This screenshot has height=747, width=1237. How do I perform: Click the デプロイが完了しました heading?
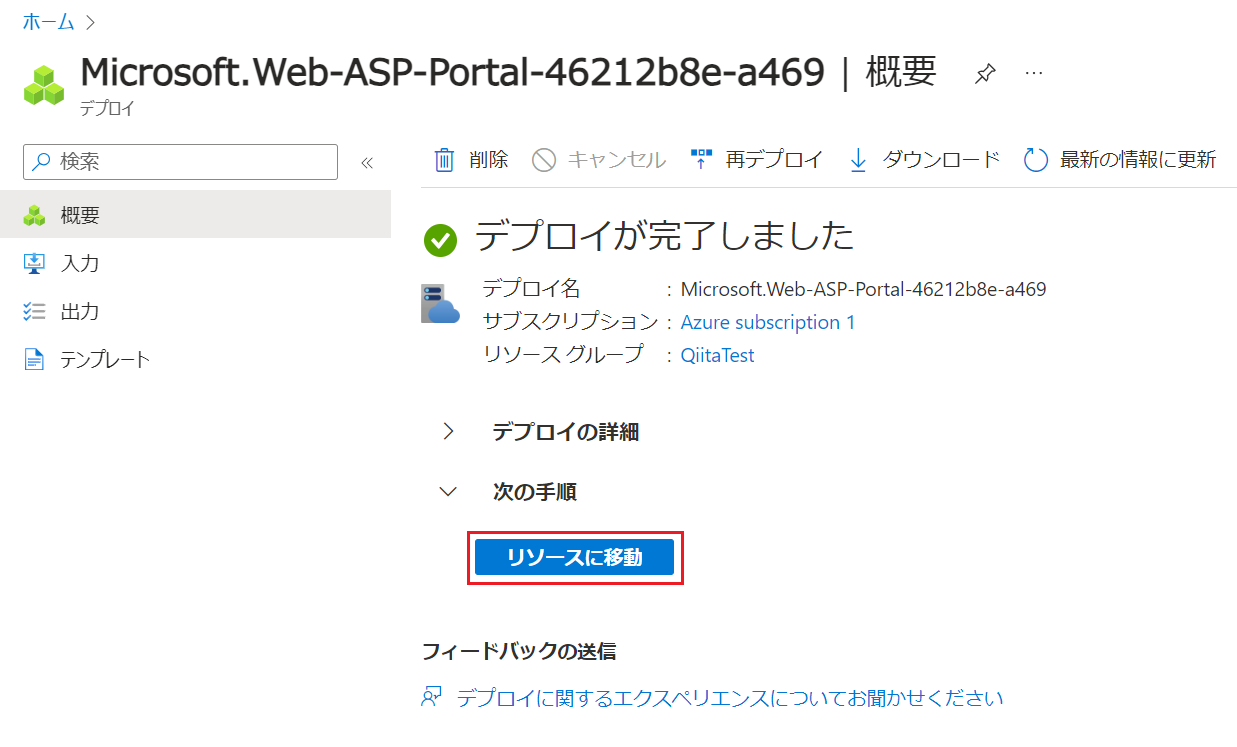point(664,235)
